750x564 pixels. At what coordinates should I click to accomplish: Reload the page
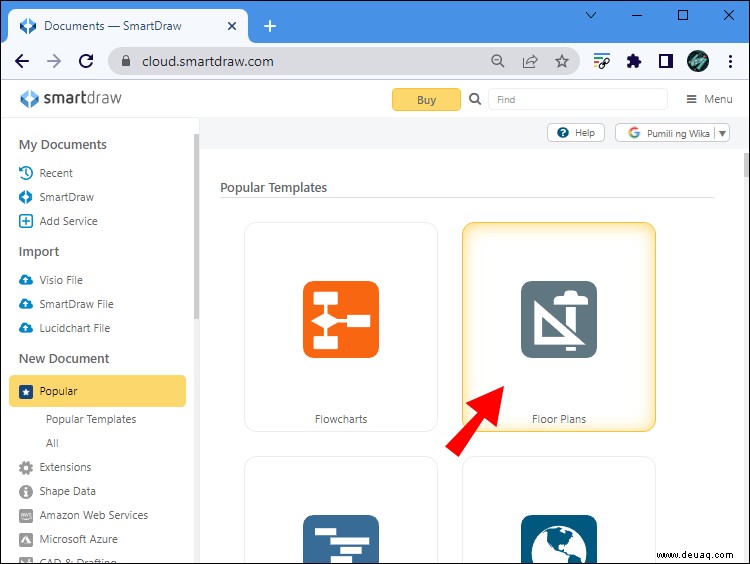tap(86, 61)
